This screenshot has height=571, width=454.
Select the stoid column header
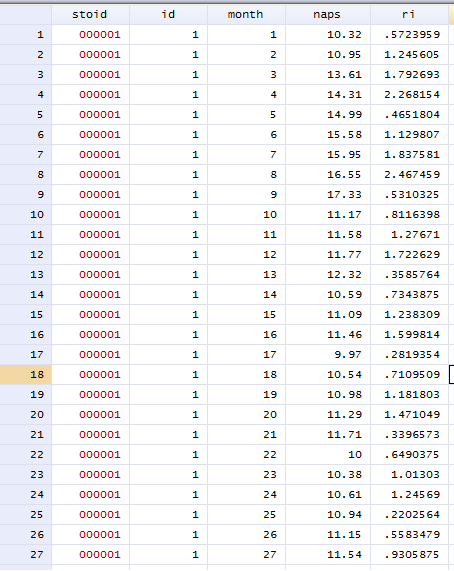[x=90, y=15]
